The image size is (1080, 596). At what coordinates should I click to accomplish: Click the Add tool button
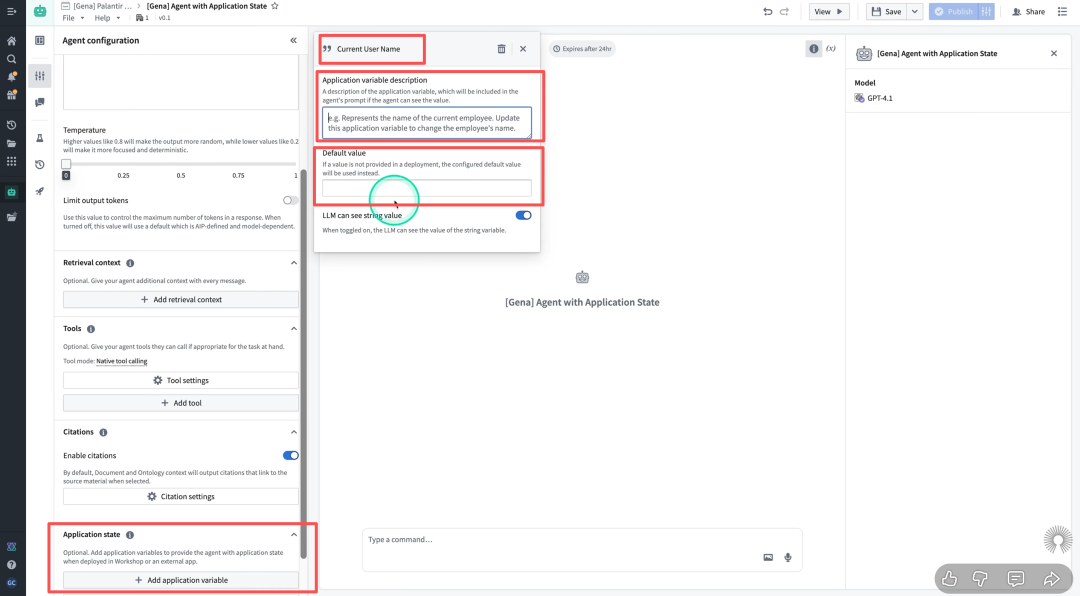click(181, 403)
